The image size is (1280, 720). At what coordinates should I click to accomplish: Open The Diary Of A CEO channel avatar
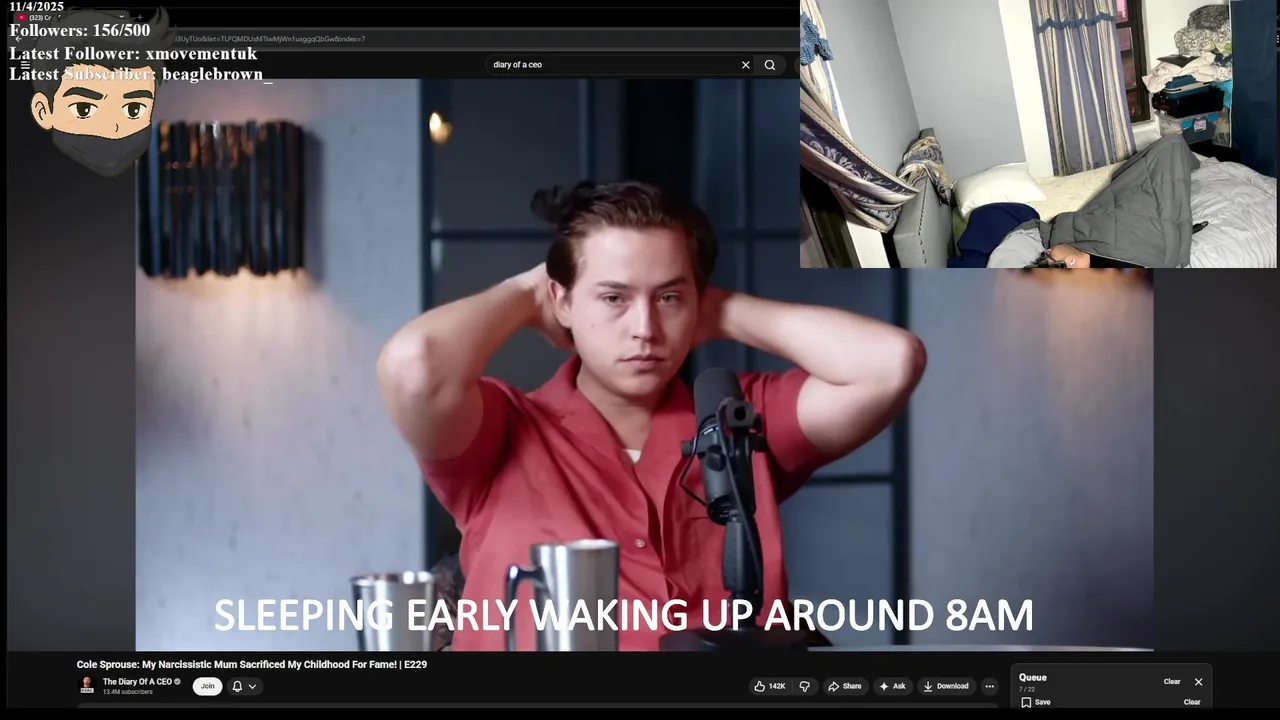(87, 686)
